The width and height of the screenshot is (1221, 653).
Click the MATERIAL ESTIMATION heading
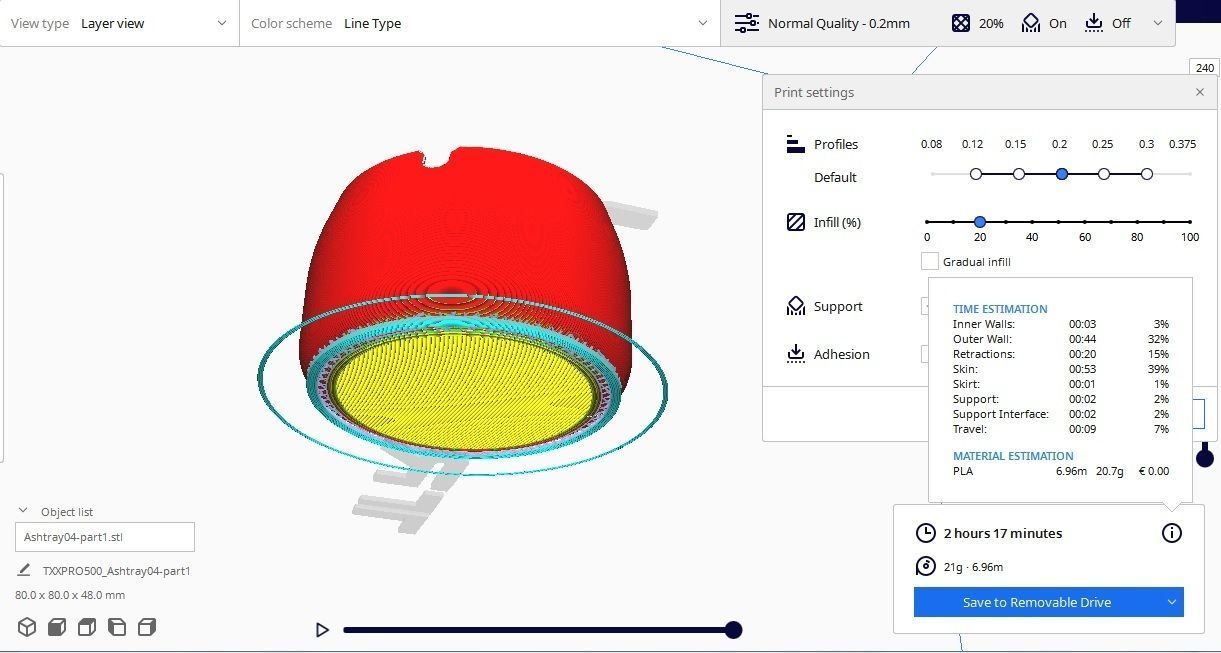pyautogui.click(x=1013, y=456)
